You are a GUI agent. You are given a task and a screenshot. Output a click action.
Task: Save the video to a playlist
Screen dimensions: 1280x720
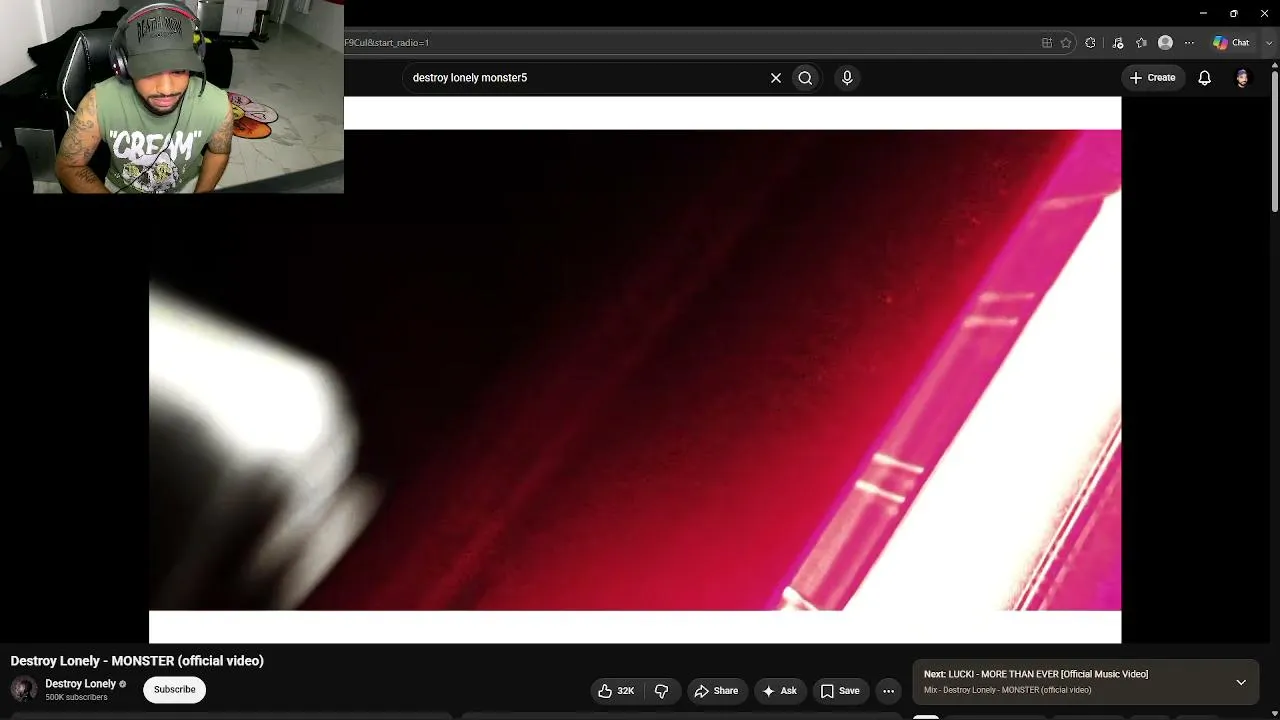840,691
